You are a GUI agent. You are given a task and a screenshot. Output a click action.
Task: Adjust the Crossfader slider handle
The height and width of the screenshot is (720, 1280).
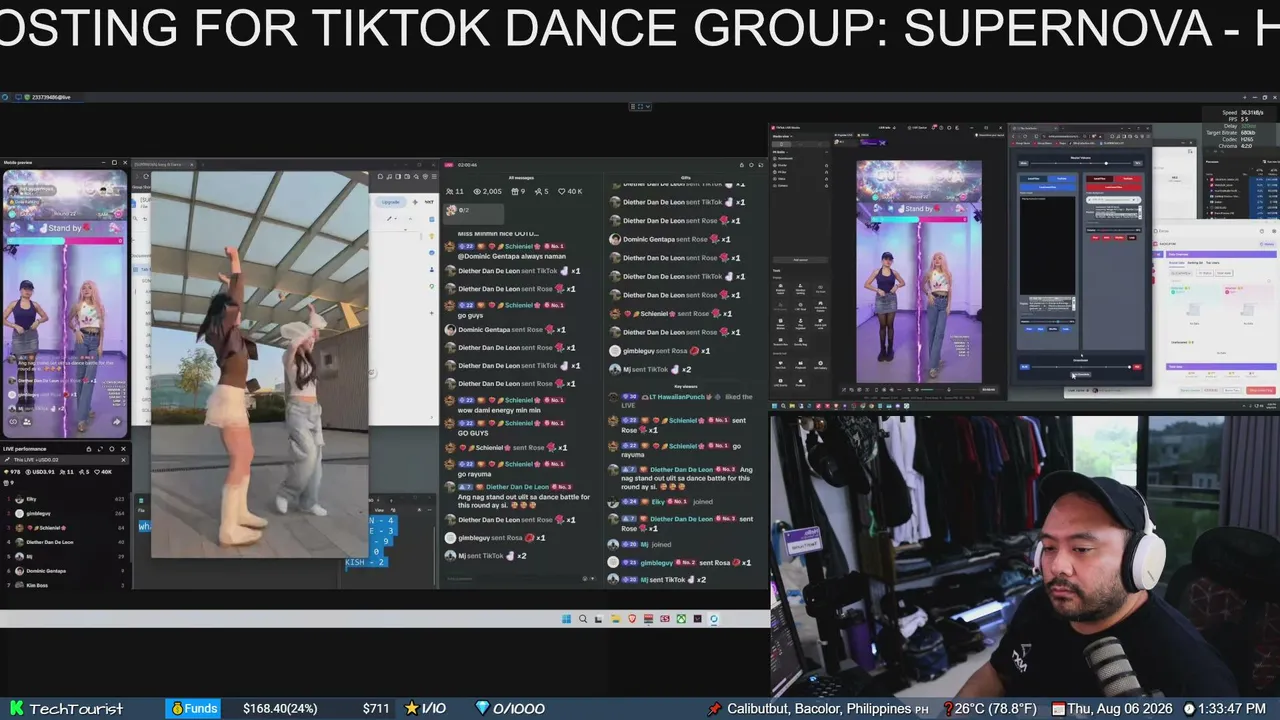1130,367
